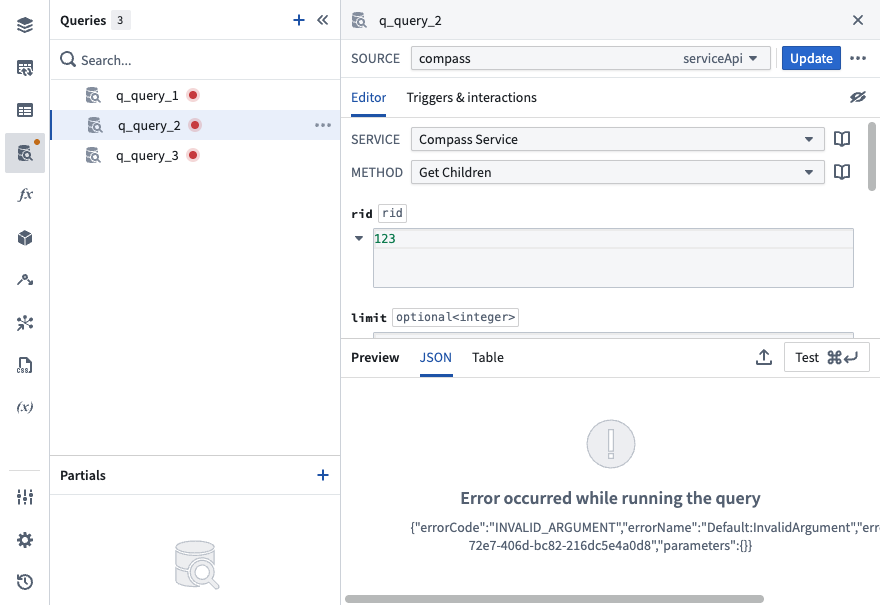Click the Update button
The height and width of the screenshot is (605, 880).
pos(811,58)
